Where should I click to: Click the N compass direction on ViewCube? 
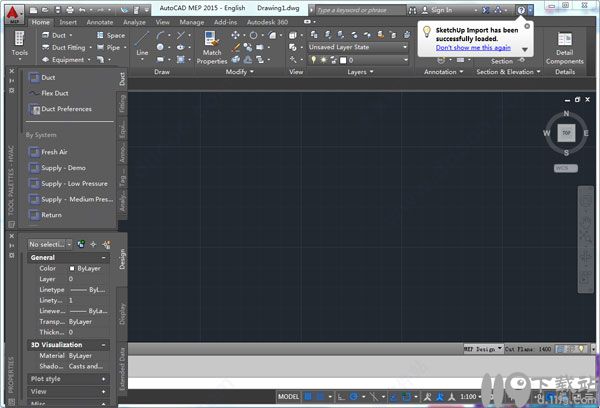click(566, 114)
